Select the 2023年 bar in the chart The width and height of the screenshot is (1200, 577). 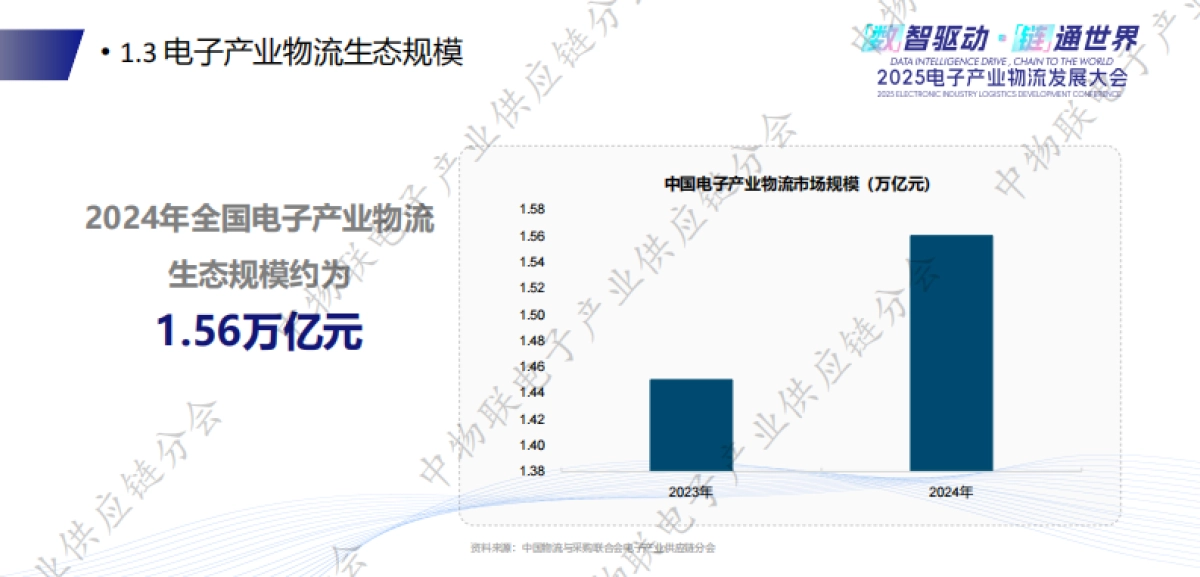(x=690, y=425)
